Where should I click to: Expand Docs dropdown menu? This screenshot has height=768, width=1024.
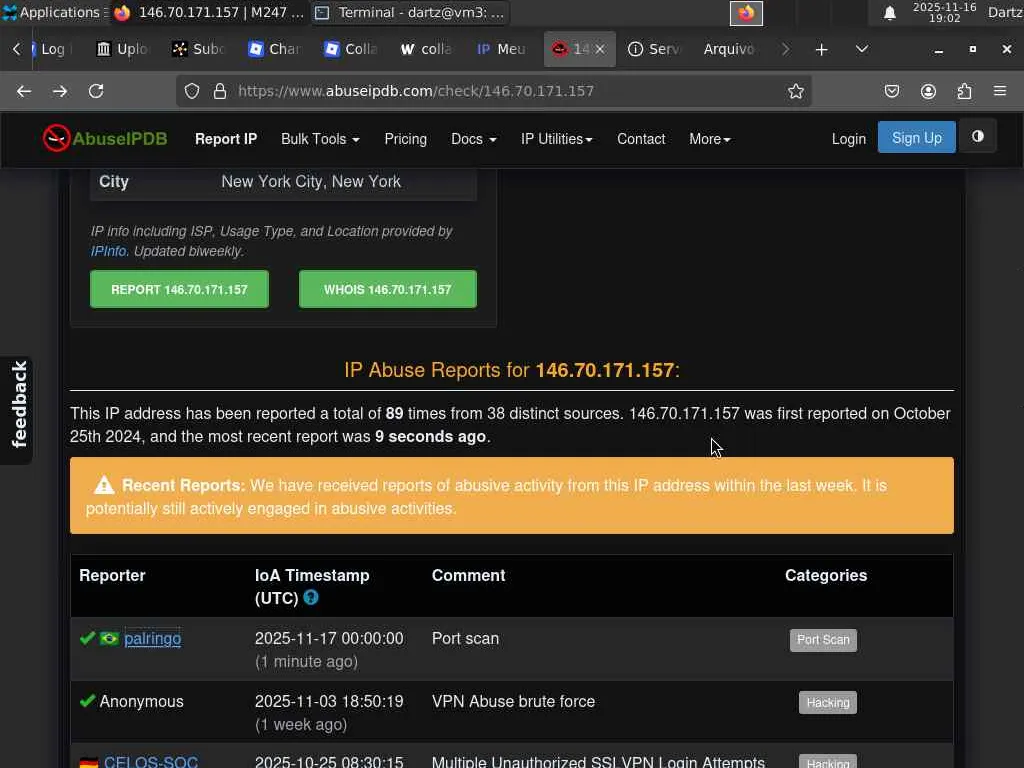tap(473, 139)
